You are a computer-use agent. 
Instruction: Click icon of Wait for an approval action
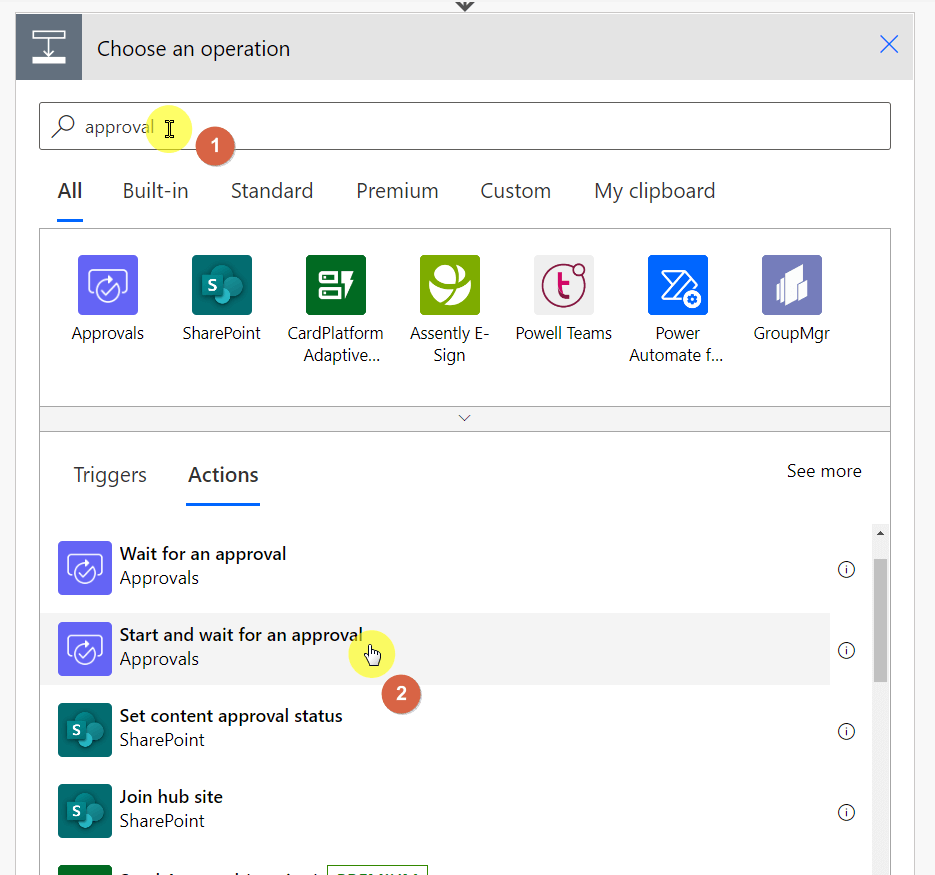(x=85, y=568)
